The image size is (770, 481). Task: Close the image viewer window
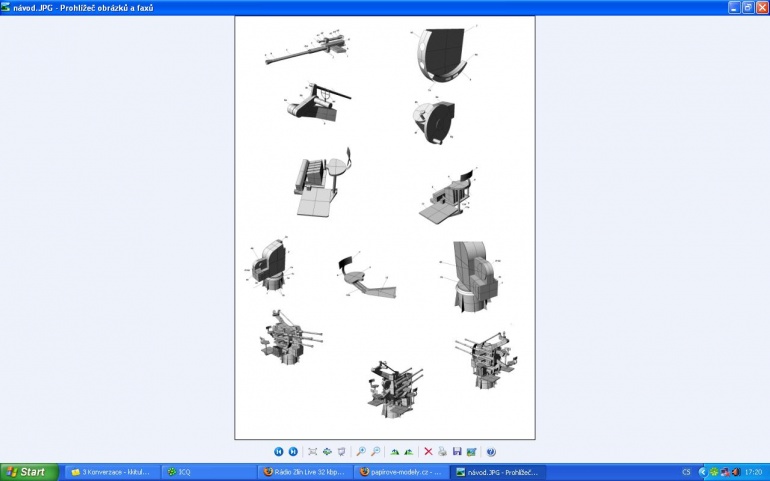[762, 7]
